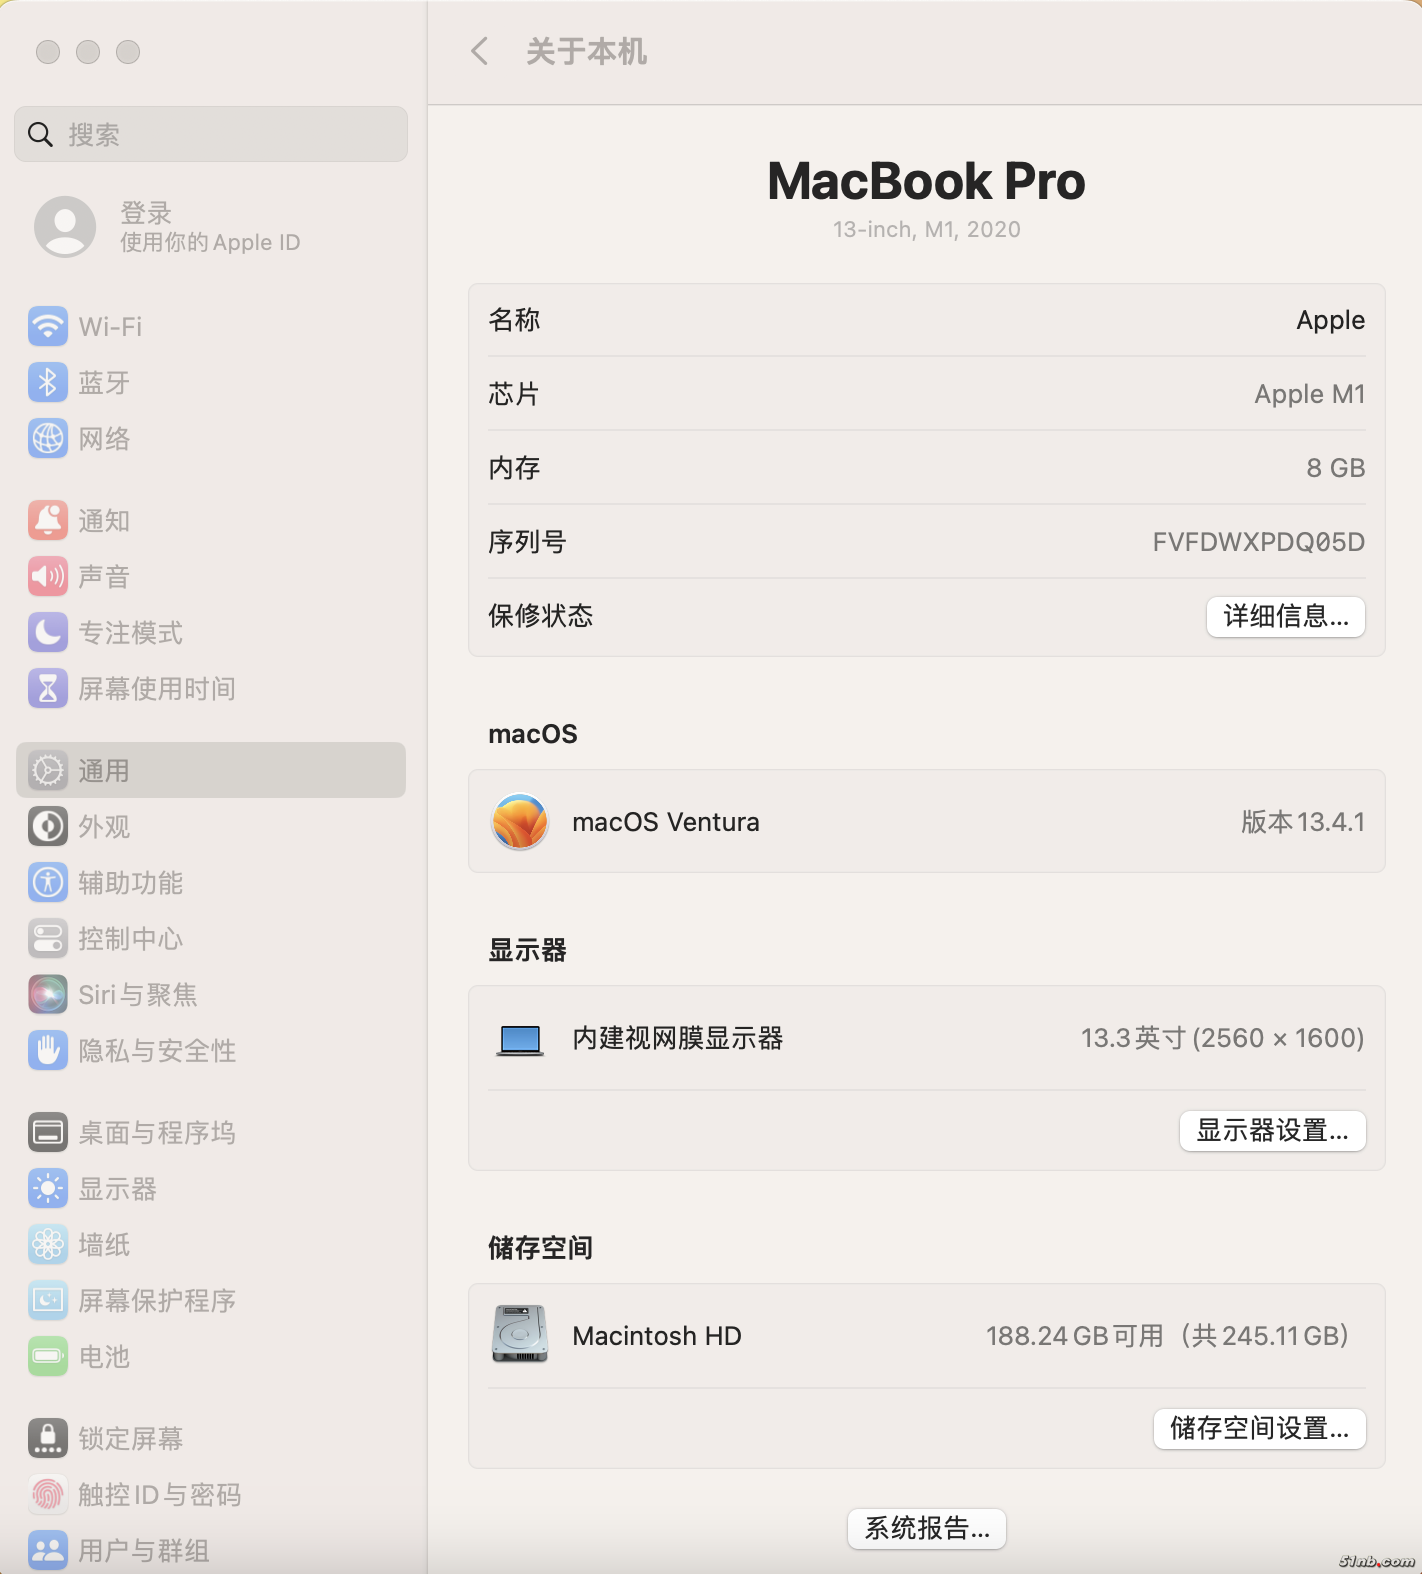Screen dimensions: 1422x1574
Task: Click the Apple ID avatar picture
Action: click(65, 226)
